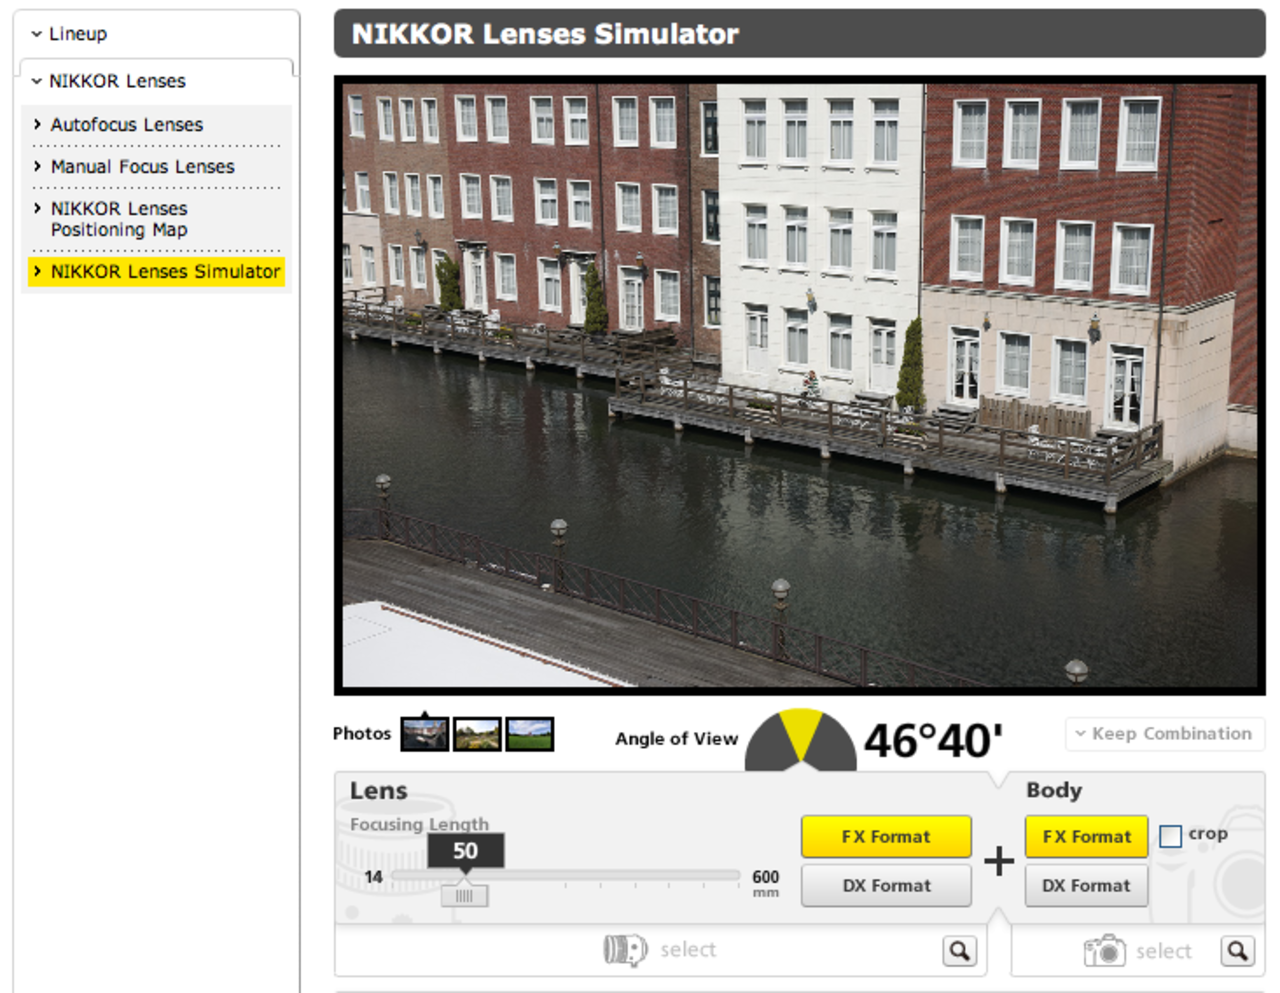The width and height of the screenshot is (1280, 993).
Task: Open NIKKOR Lenses Positioning Map
Action: point(119,219)
